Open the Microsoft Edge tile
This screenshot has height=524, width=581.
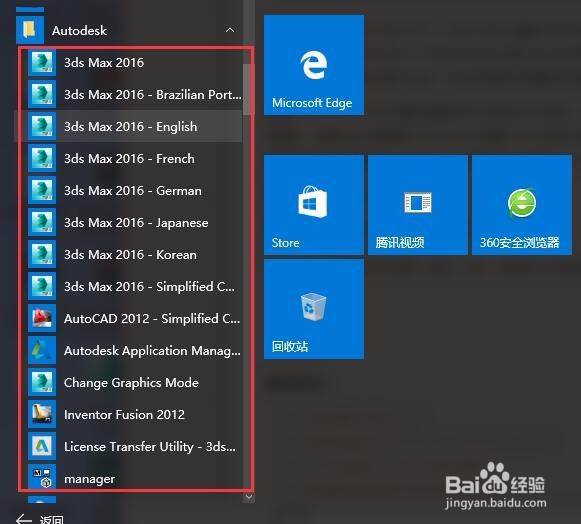click(x=313, y=65)
